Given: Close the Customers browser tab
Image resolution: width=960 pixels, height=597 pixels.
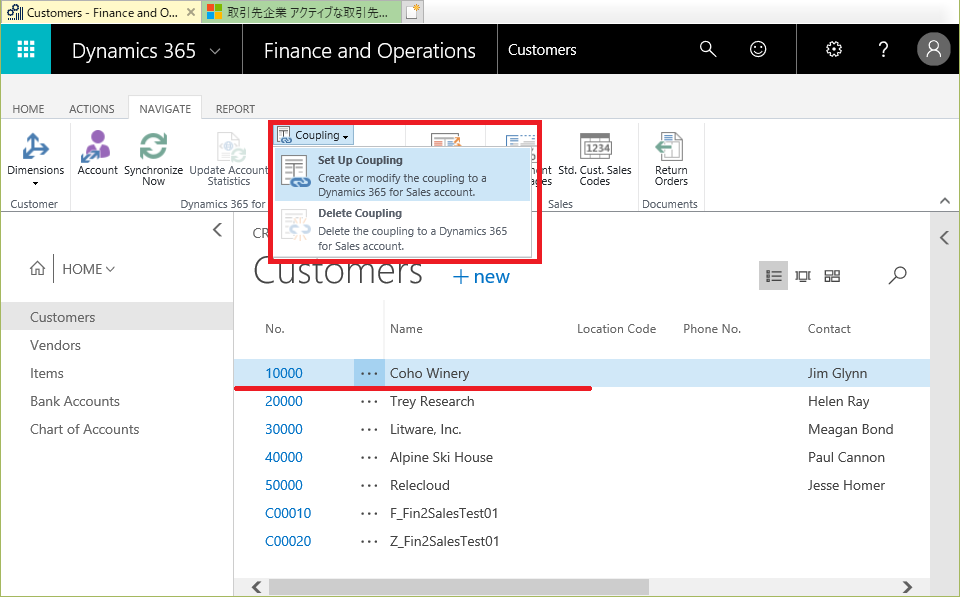Looking at the screenshot, I should (x=191, y=12).
